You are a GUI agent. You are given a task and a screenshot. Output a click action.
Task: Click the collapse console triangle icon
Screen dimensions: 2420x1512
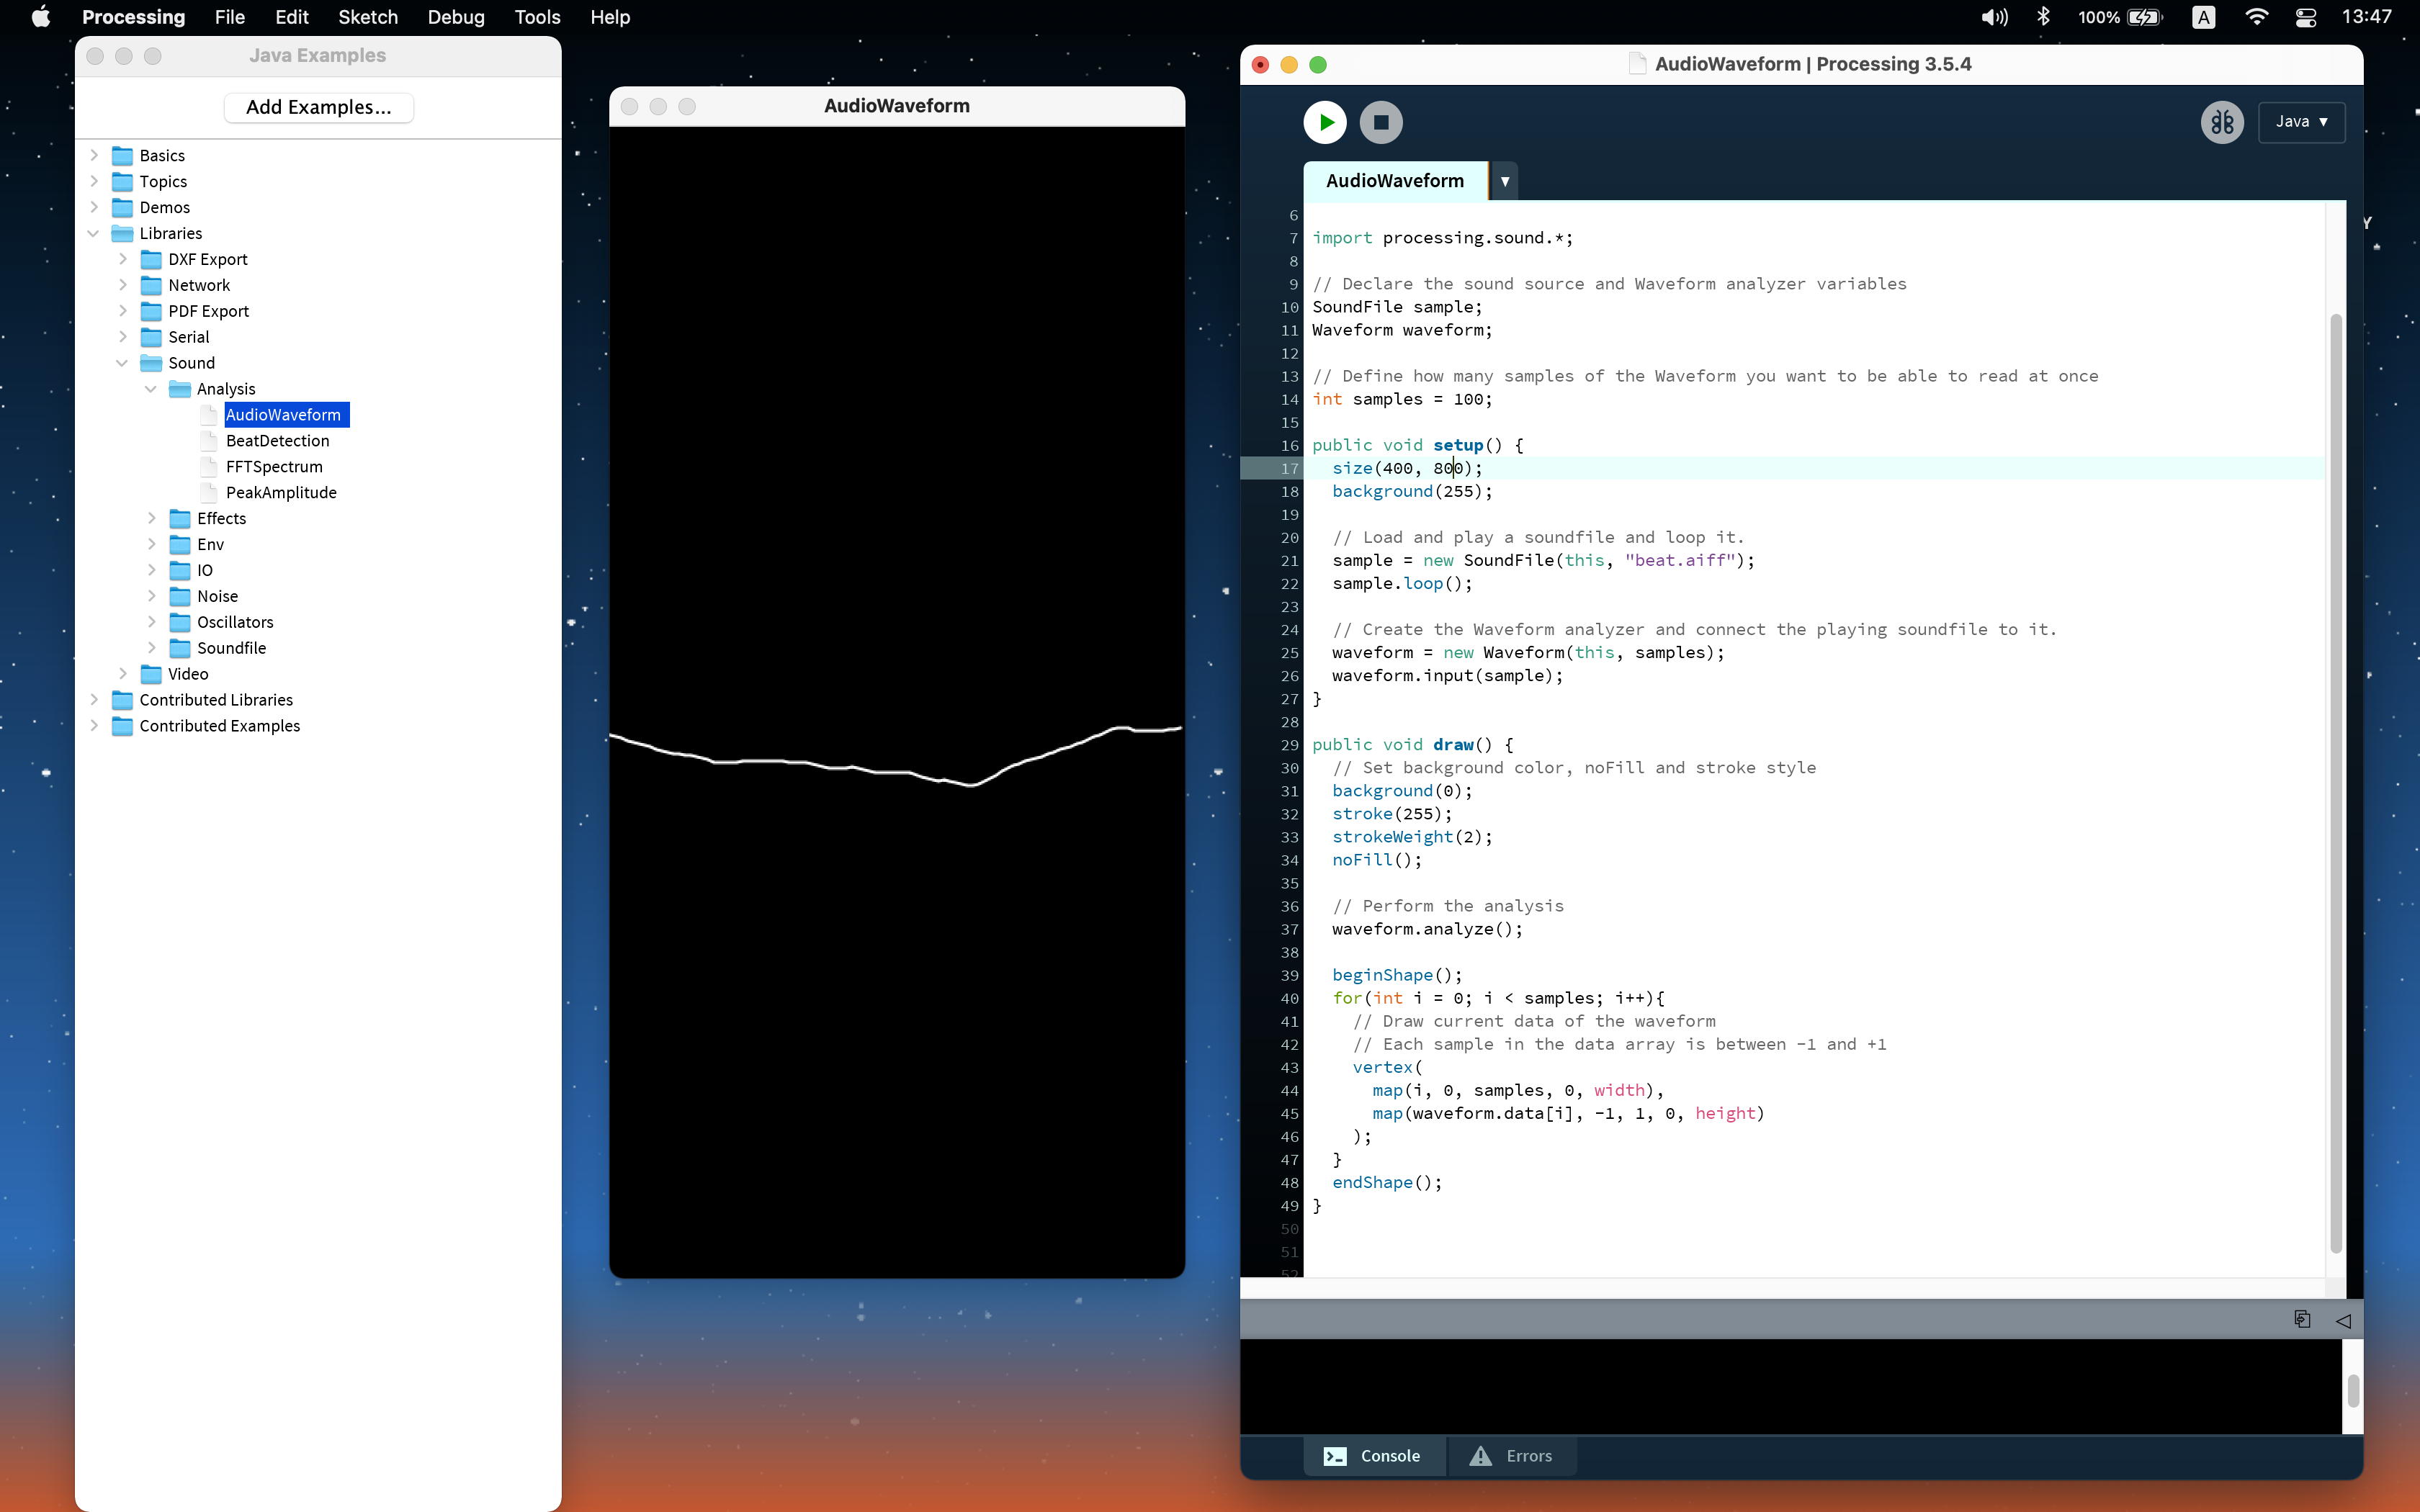pyautogui.click(x=2343, y=1320)
